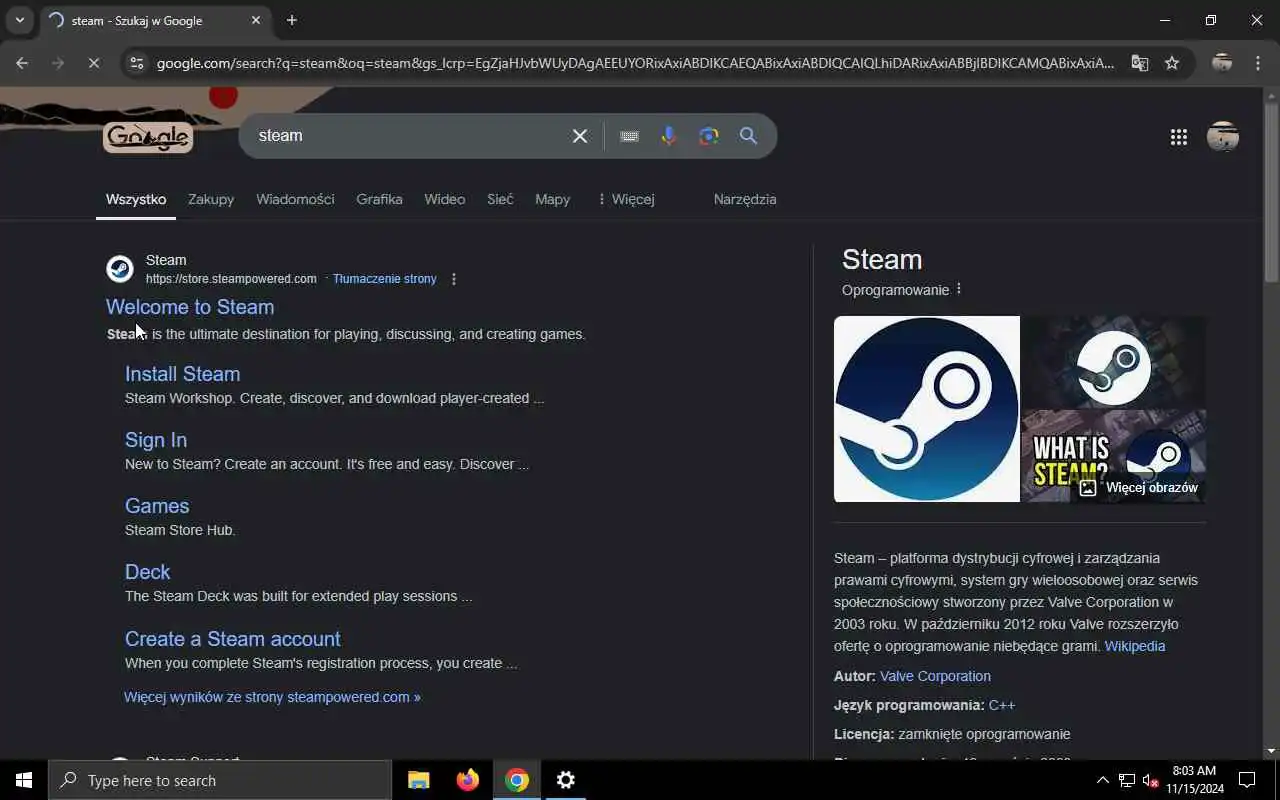
Task: Translate this page icon in address bar
Action: point(1140,63)
